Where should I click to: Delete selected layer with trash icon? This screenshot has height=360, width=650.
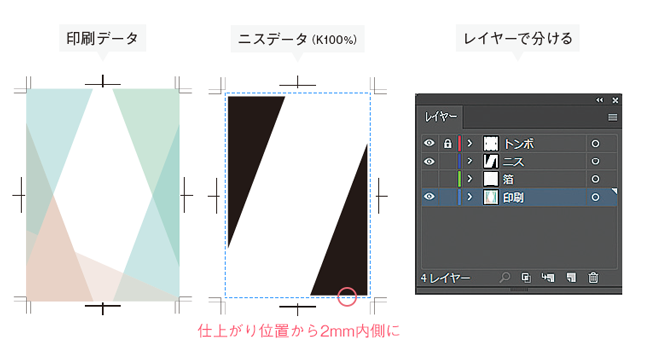593,277
